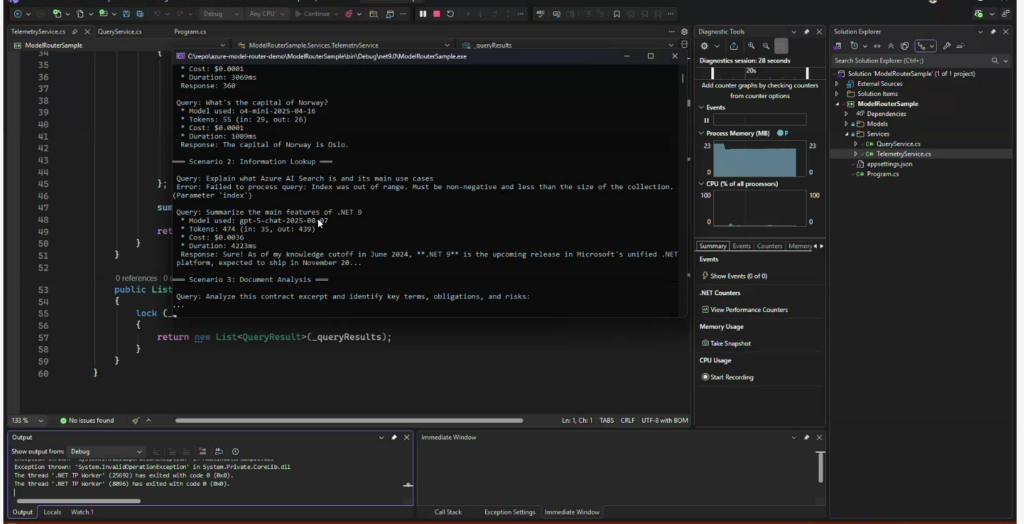Click the editor horizontal scrollbar

[350, 420]
